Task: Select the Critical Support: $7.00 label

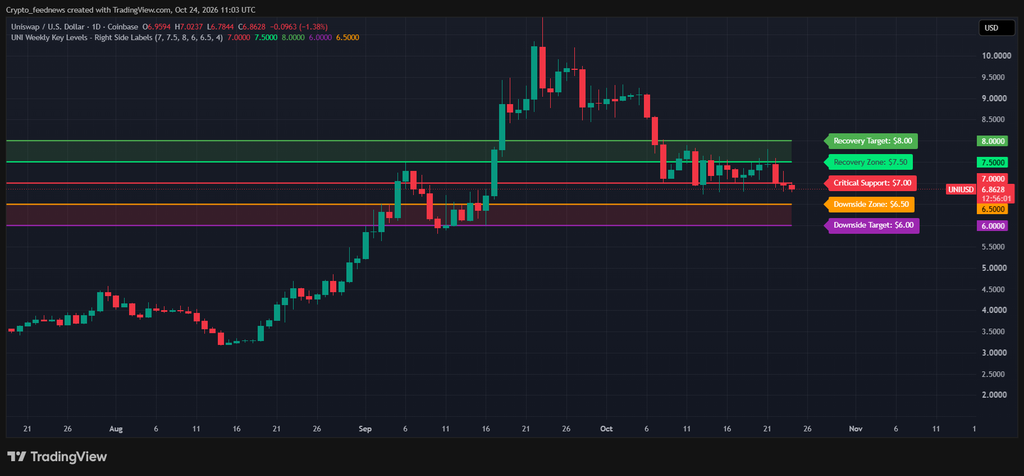Action: [871, 183]
